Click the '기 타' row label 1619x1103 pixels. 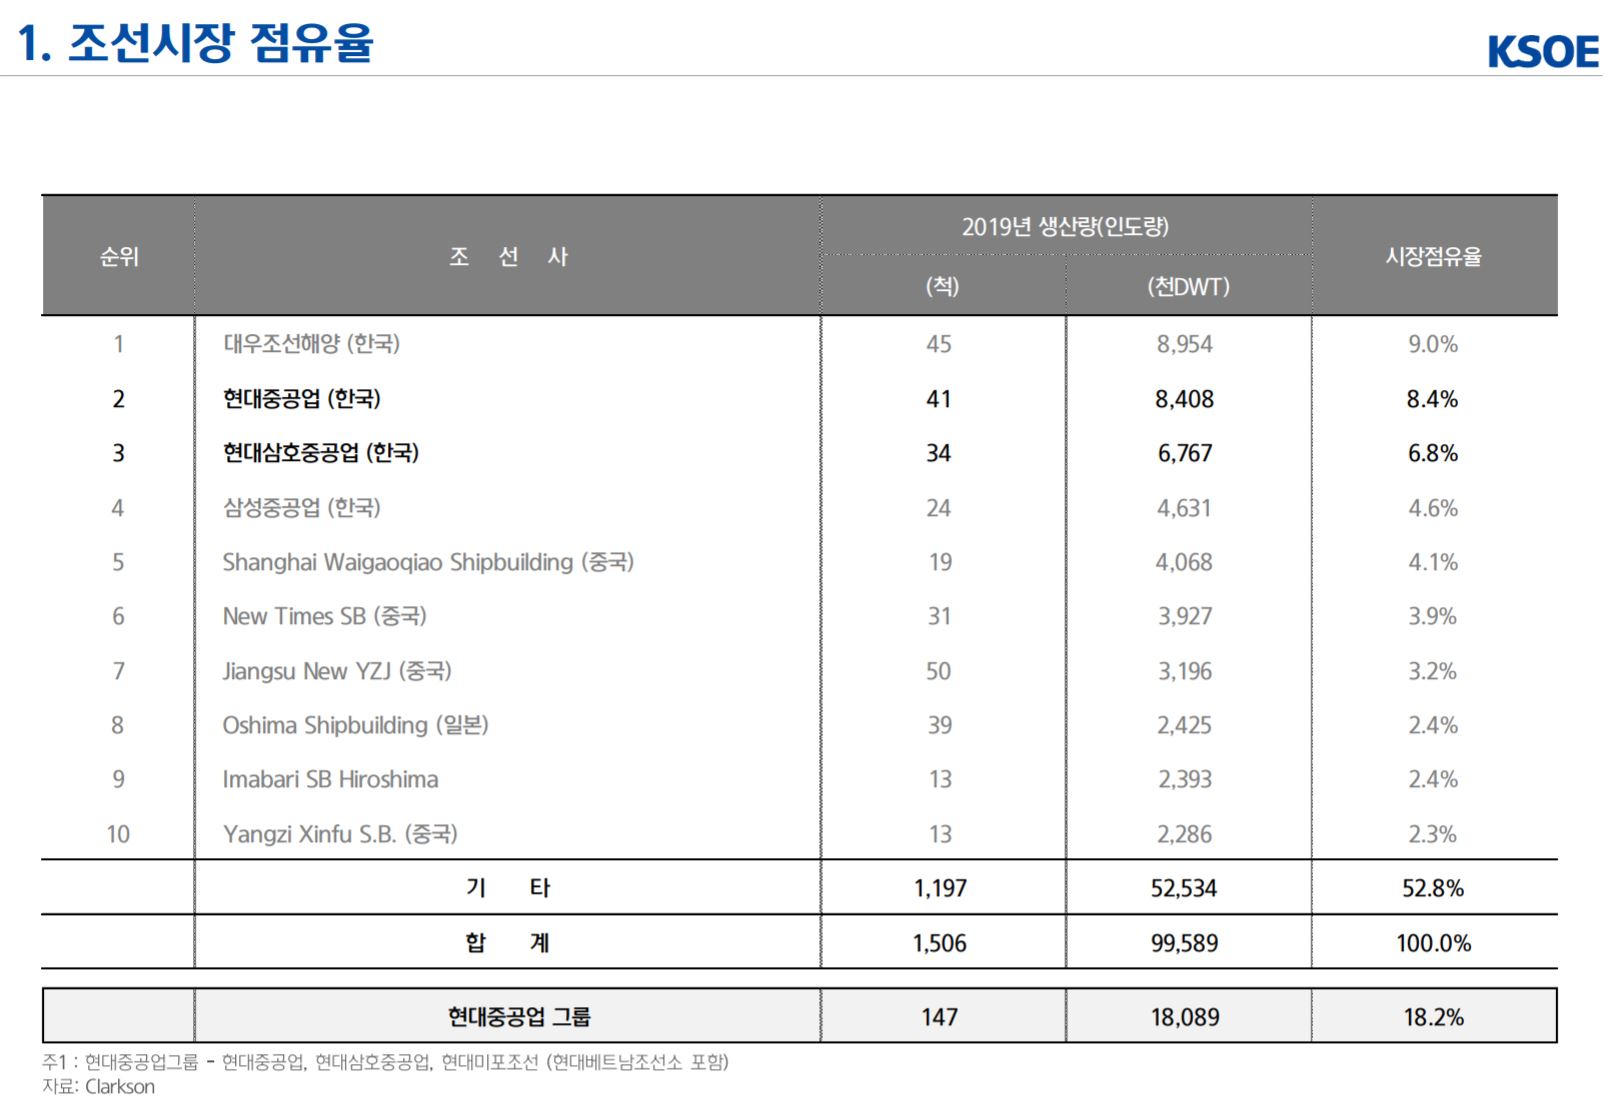[x=508, y=888]
